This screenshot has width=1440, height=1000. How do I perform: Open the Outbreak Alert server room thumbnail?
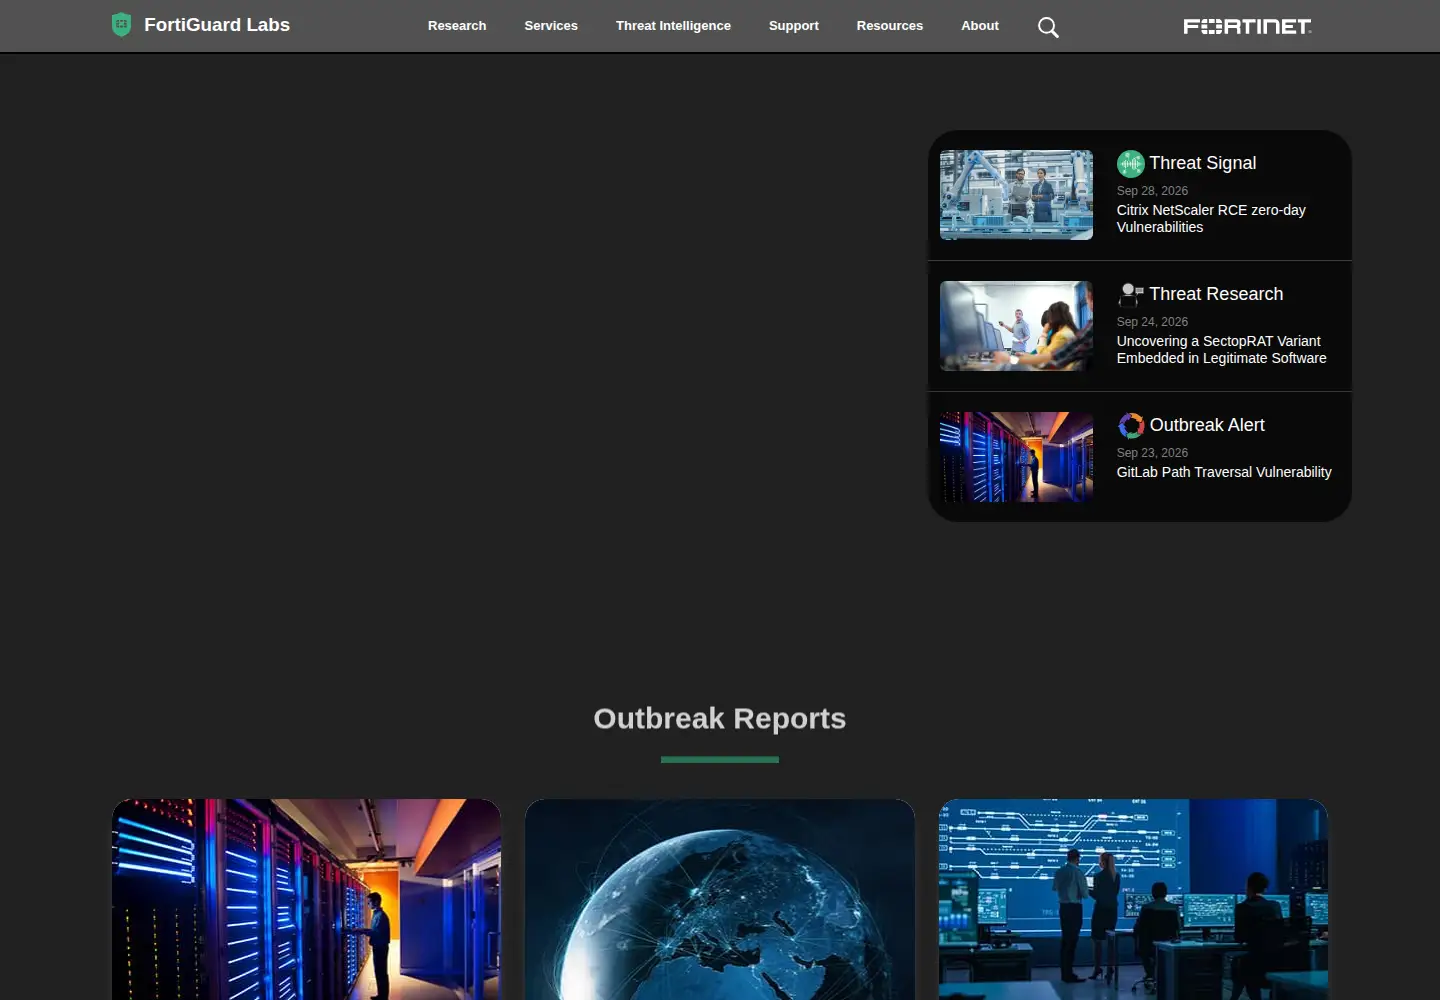click(x=1016, y=457)
